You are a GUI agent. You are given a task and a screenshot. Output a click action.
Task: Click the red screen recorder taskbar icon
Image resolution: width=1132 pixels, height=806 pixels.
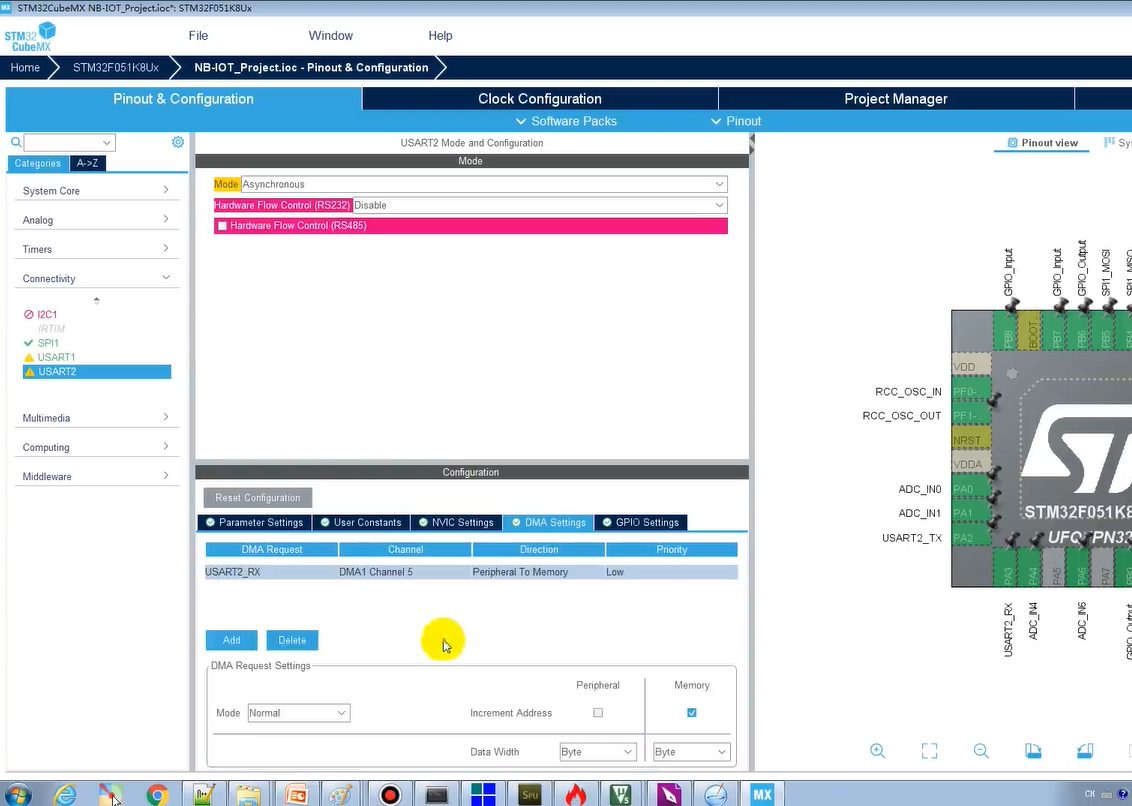pyautogui.click(x=390, y=794)
